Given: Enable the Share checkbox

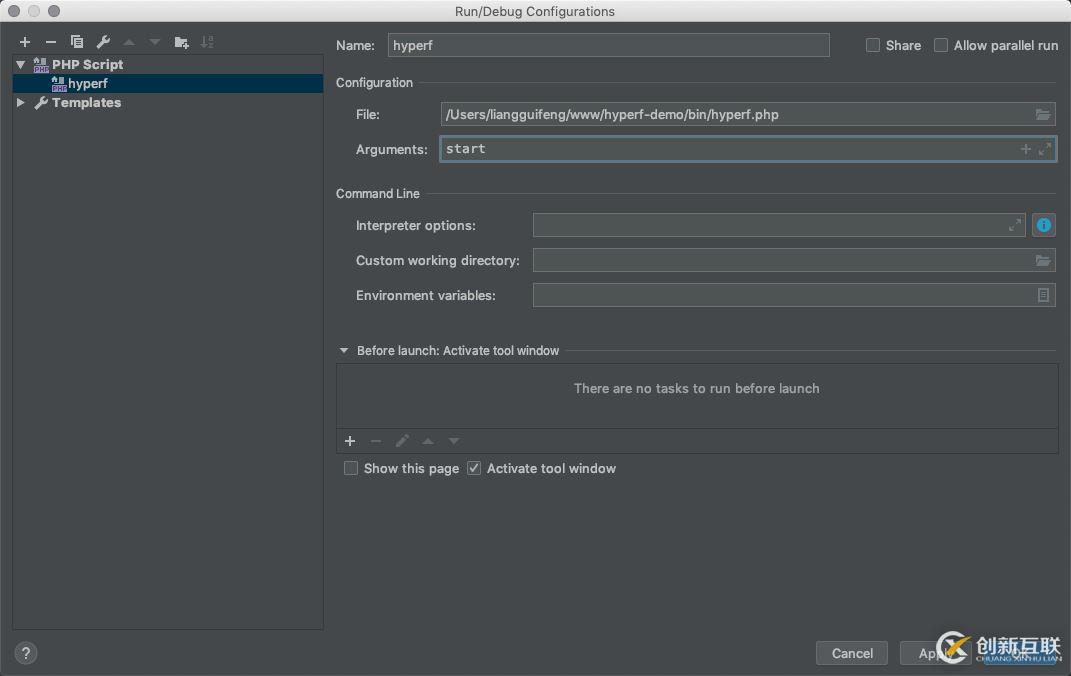Looking at the screenshot, I should click(873, 45).
